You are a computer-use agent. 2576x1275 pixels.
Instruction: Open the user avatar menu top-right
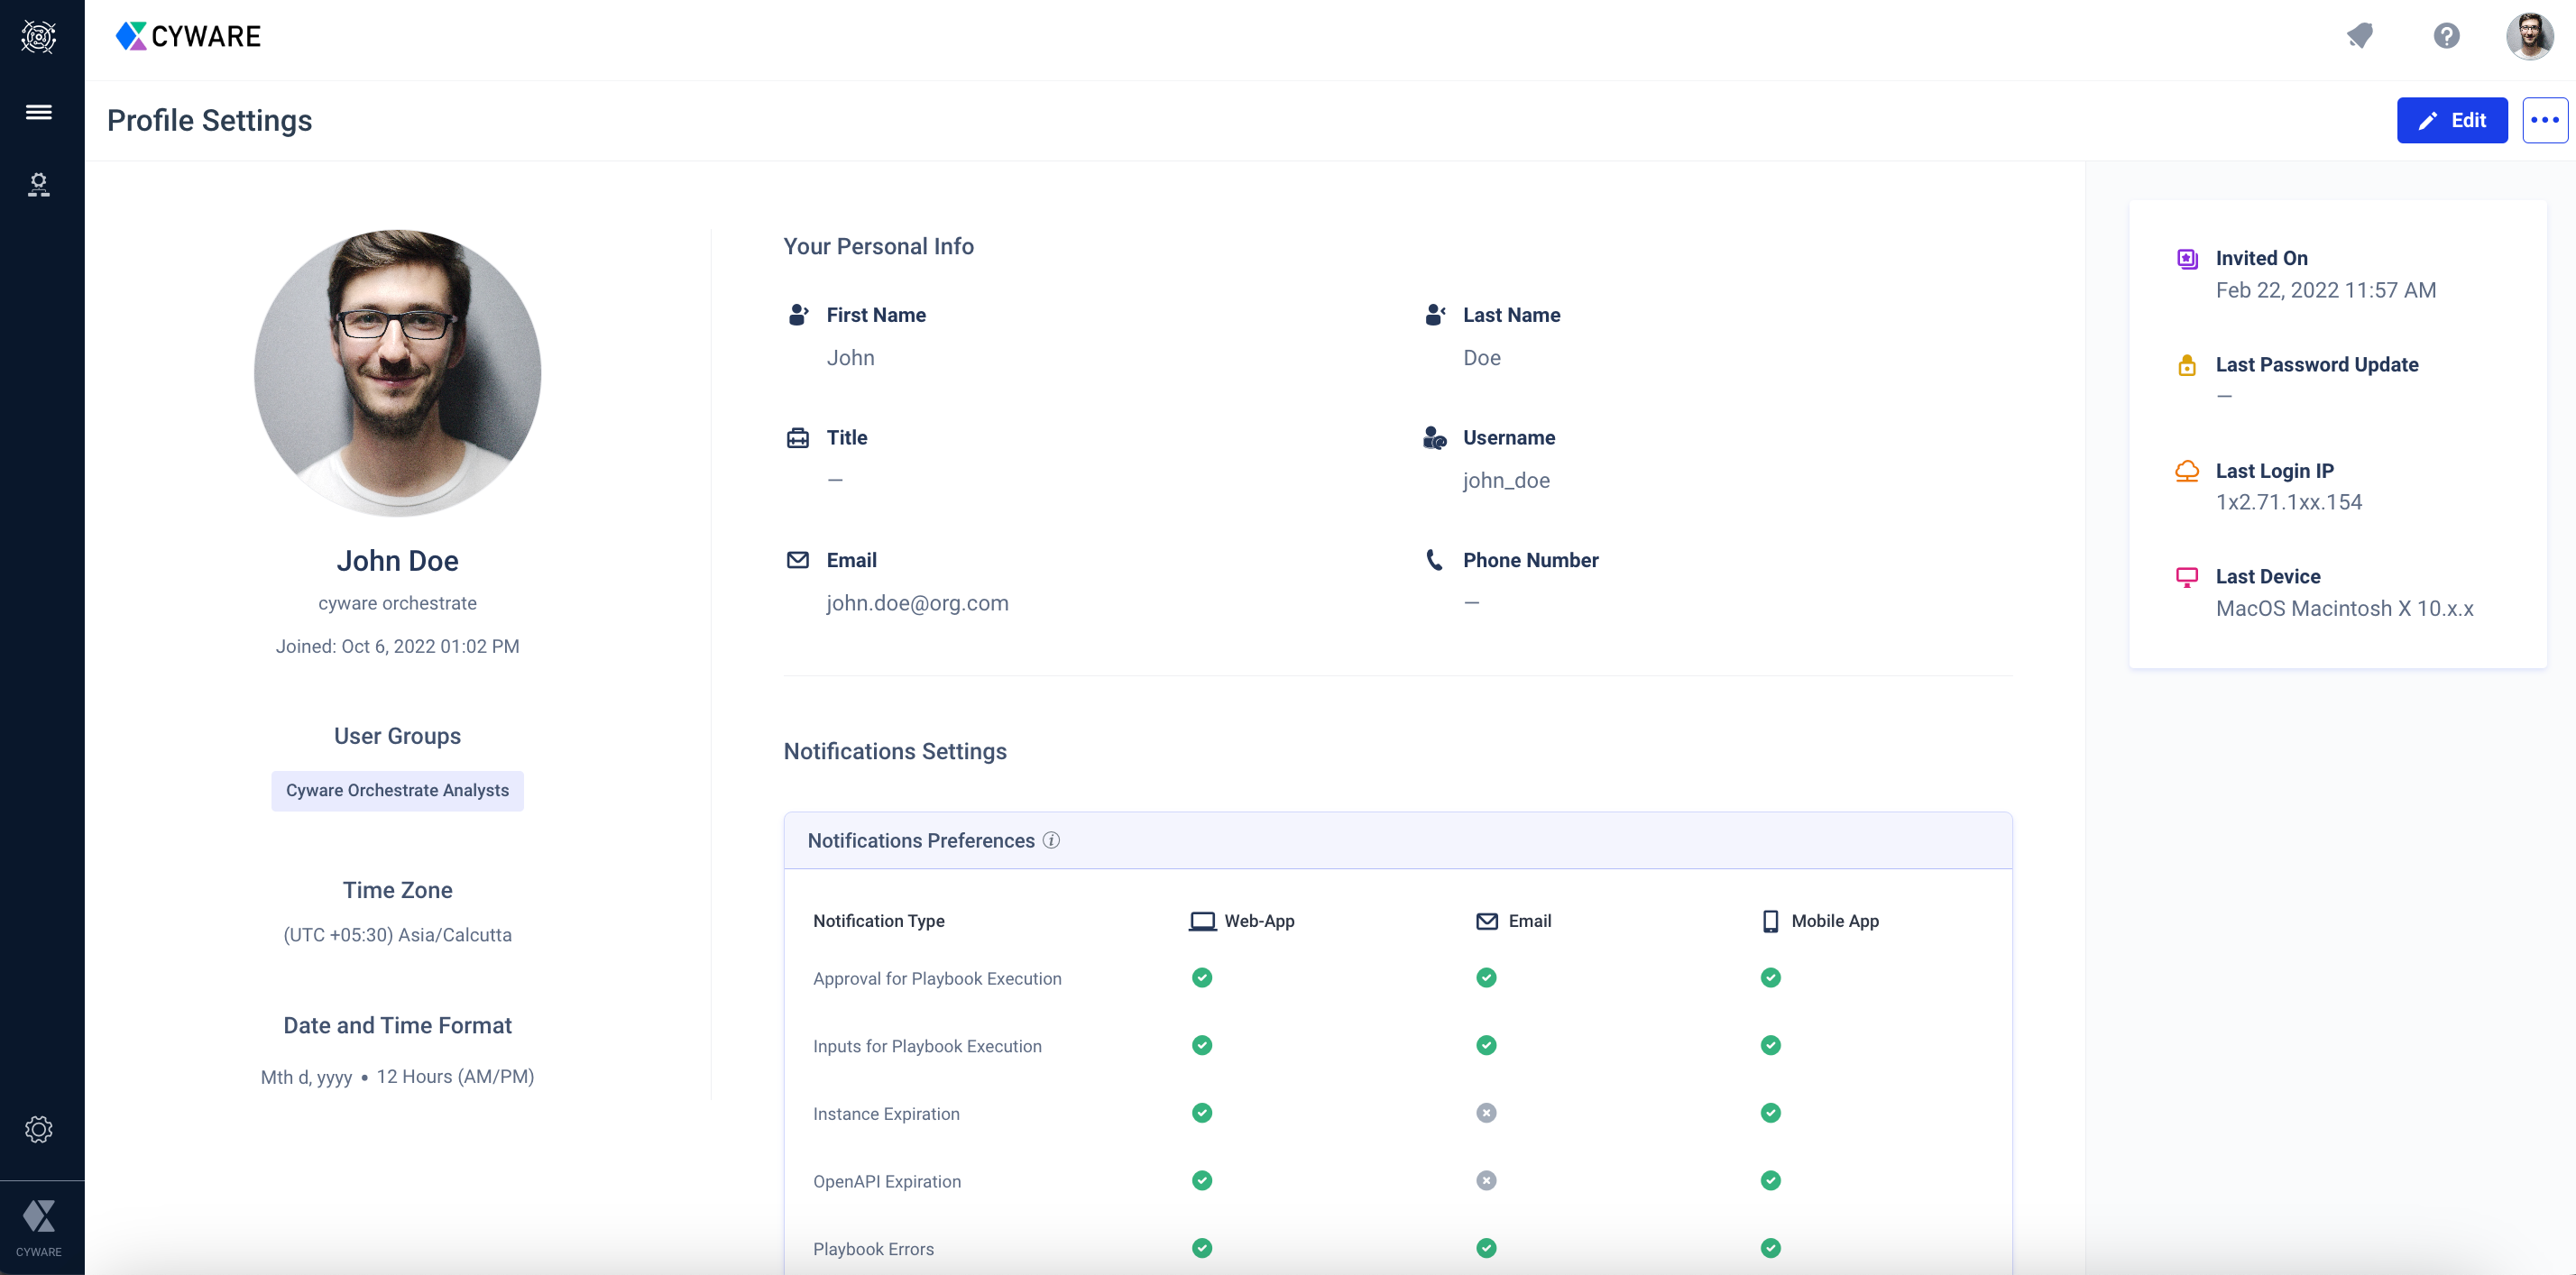[x=2530, y=37]
